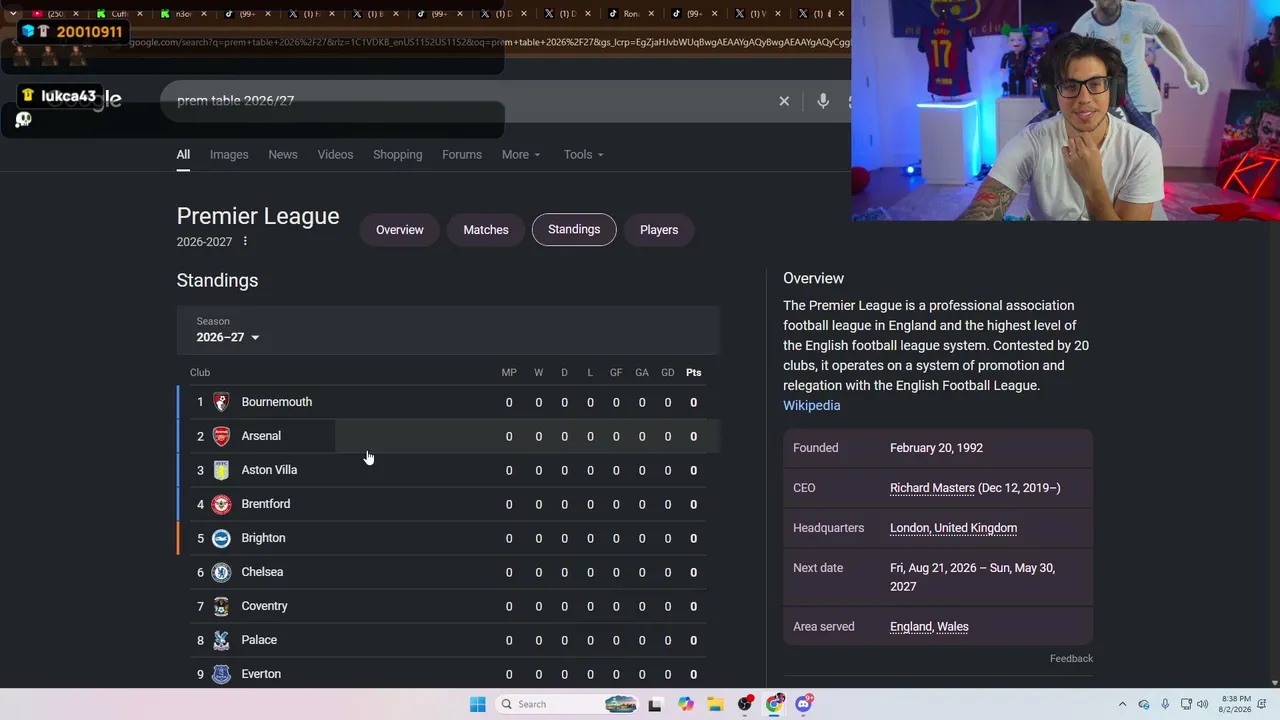Open the Tools dropdown
Screen dimensions: 1280x720
584,155
